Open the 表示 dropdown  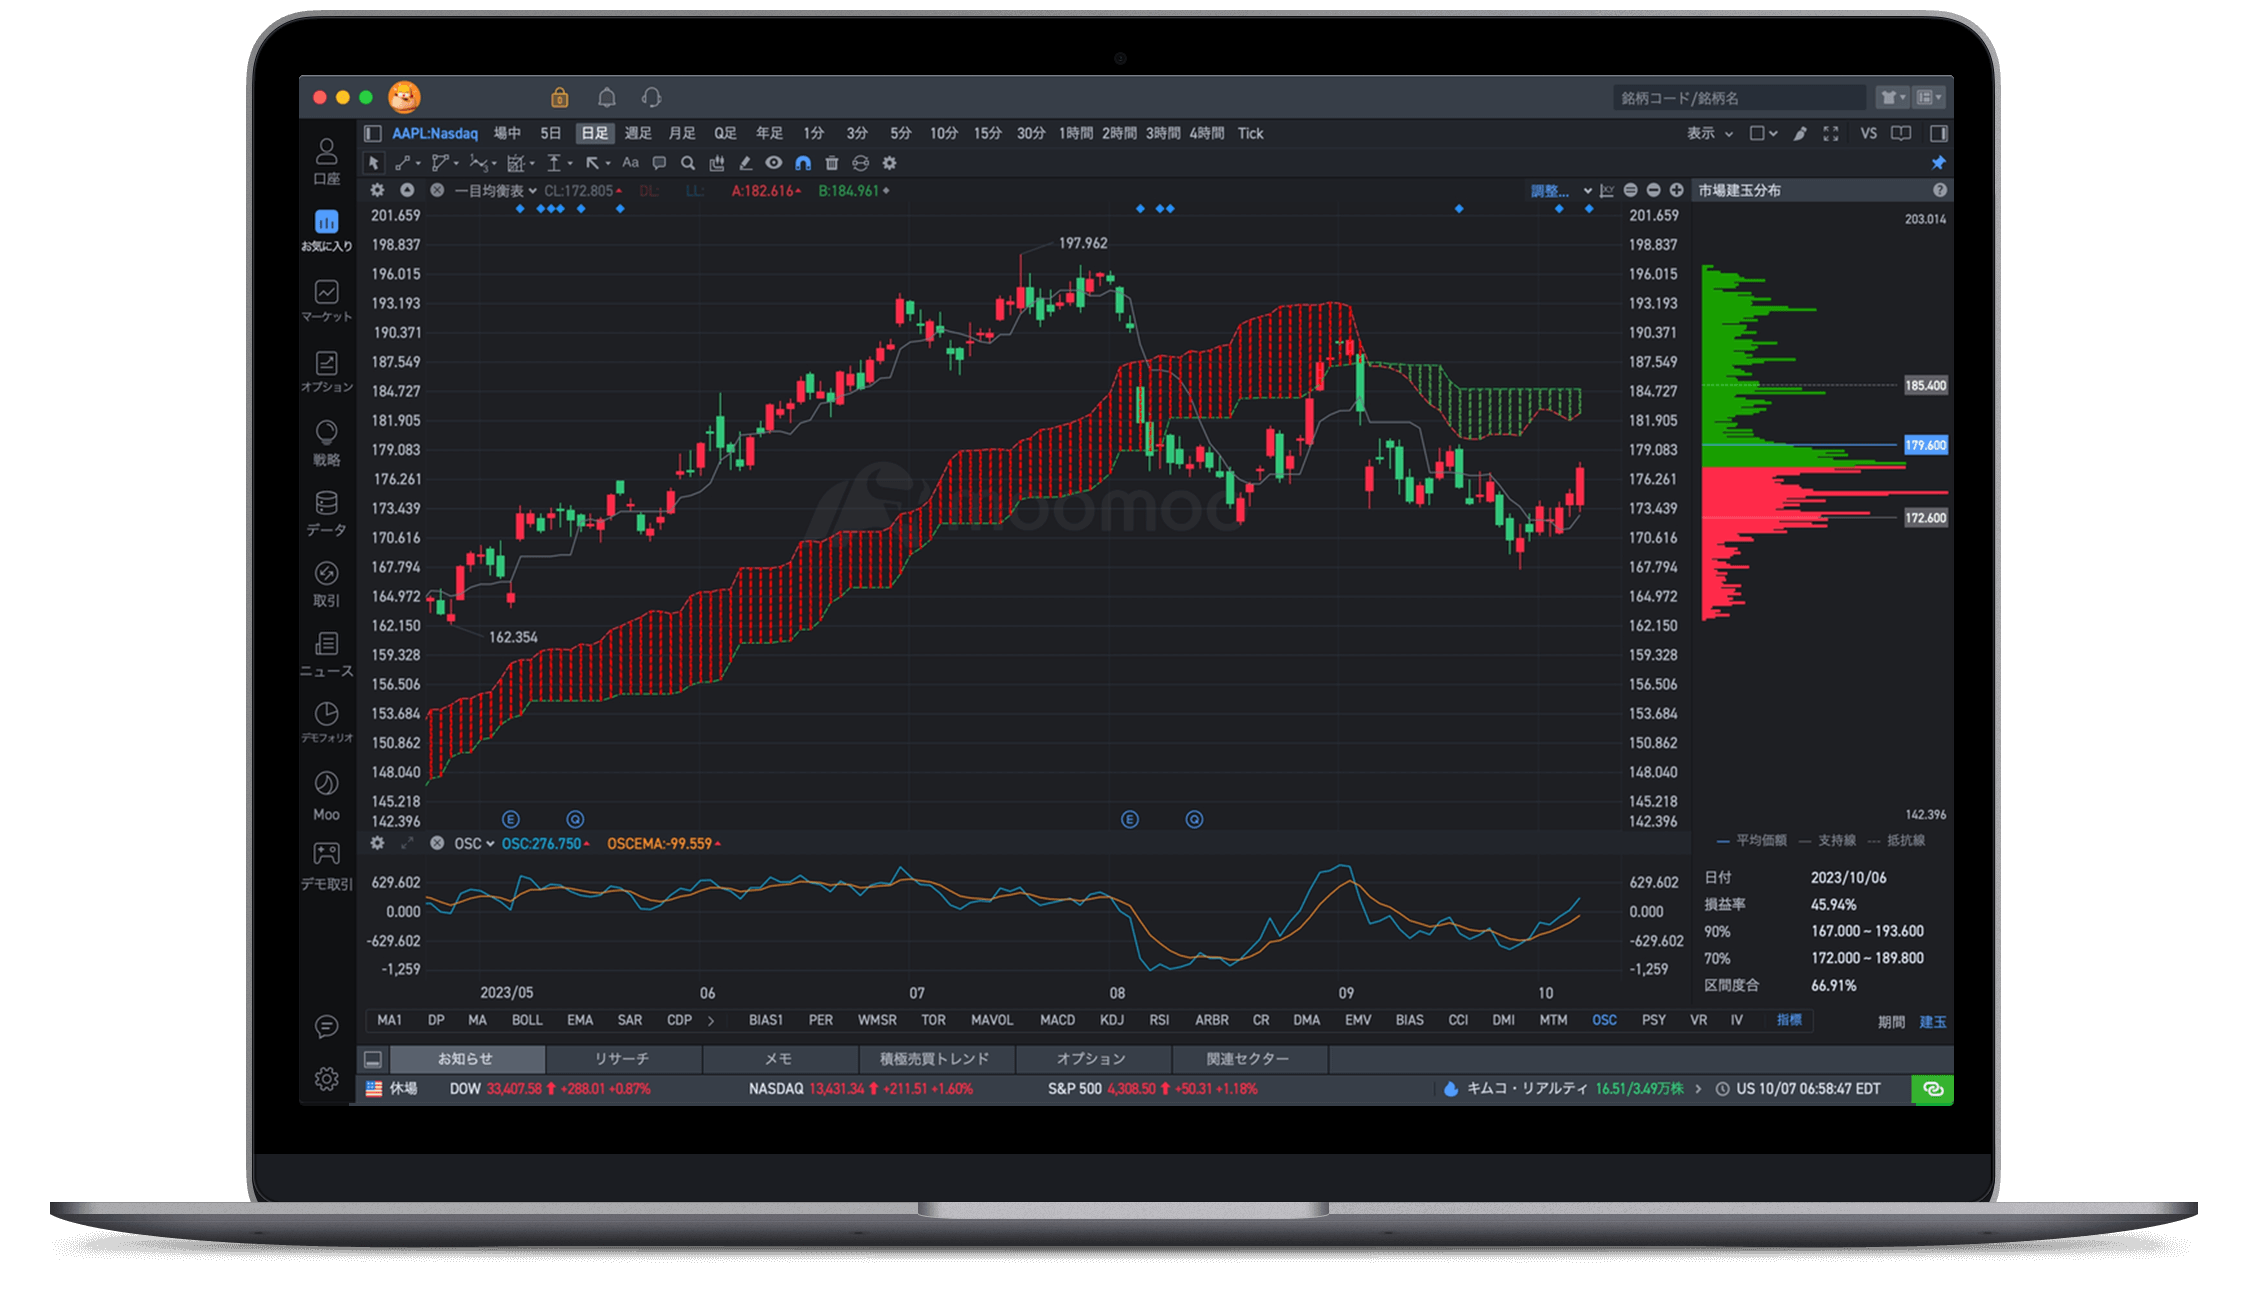(x=1708, y=133)
